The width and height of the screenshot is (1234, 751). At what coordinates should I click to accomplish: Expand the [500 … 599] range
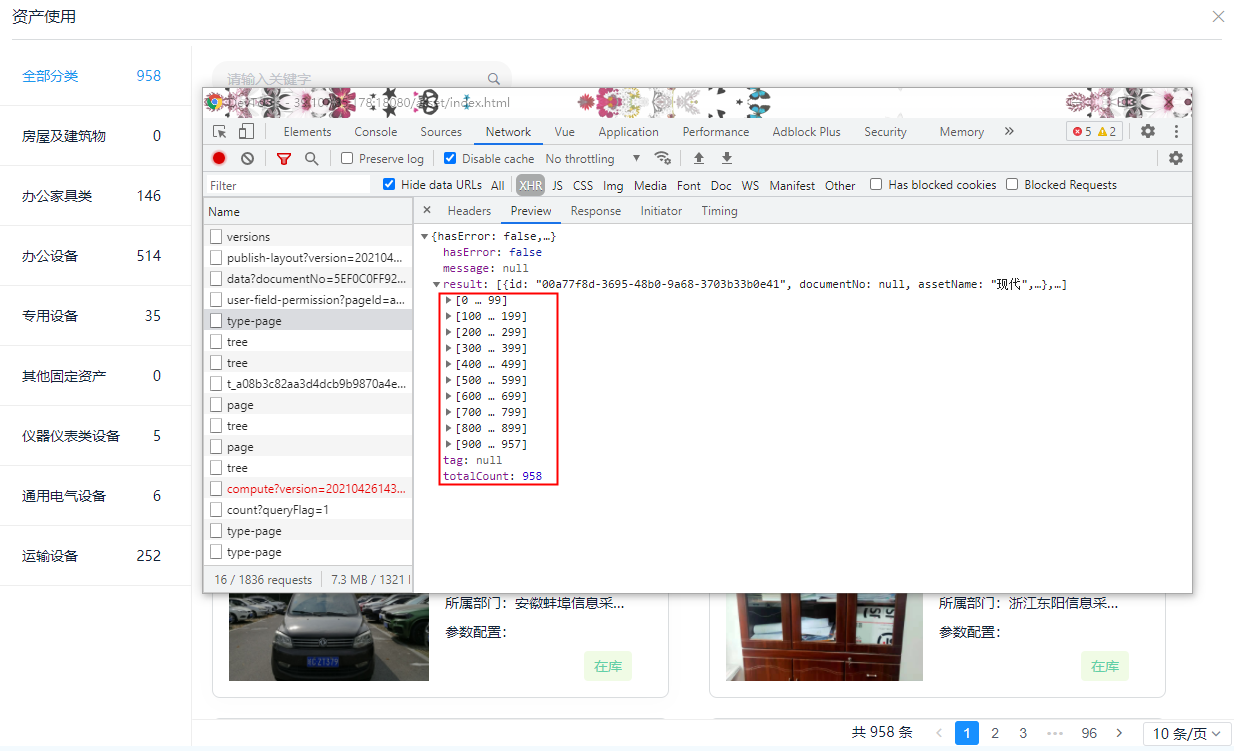[x=449, y=380]
